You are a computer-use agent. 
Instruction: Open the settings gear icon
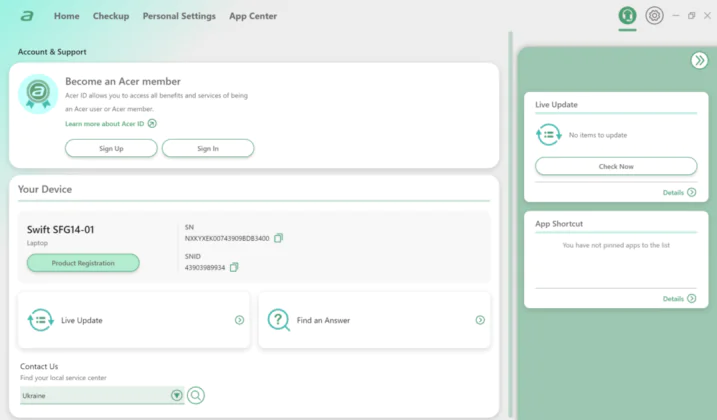coord(654,16)
